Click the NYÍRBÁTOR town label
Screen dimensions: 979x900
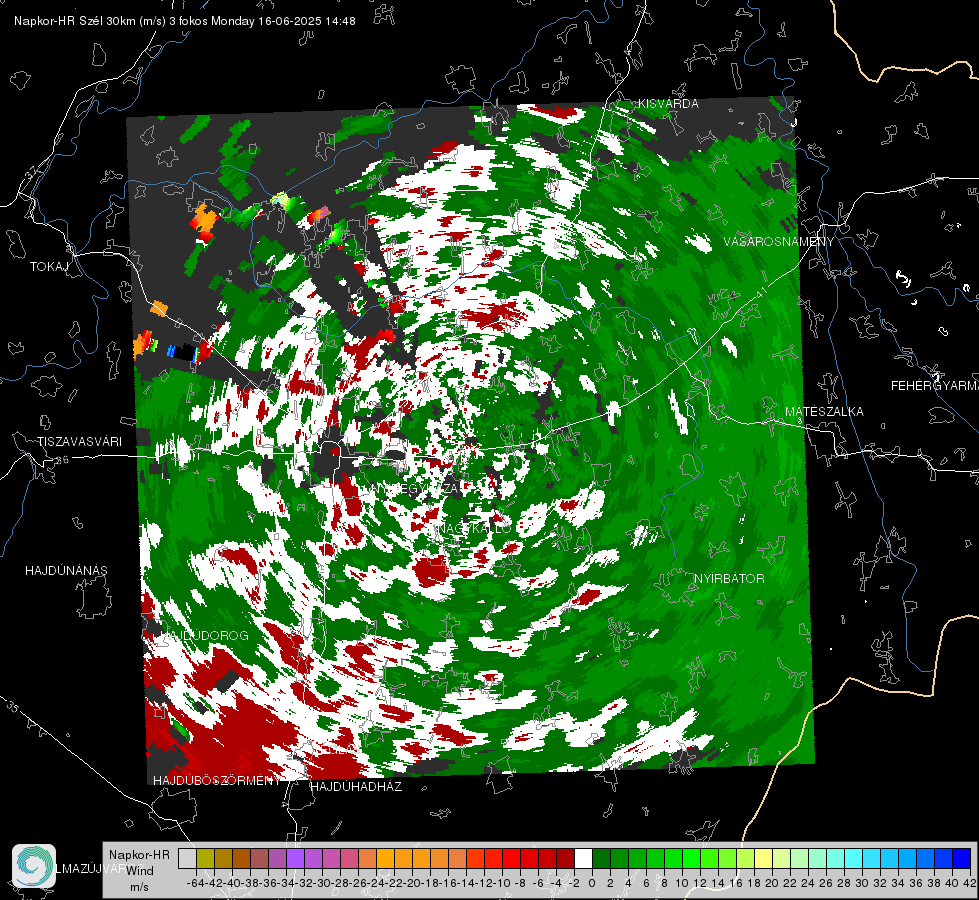pos(729,579)
